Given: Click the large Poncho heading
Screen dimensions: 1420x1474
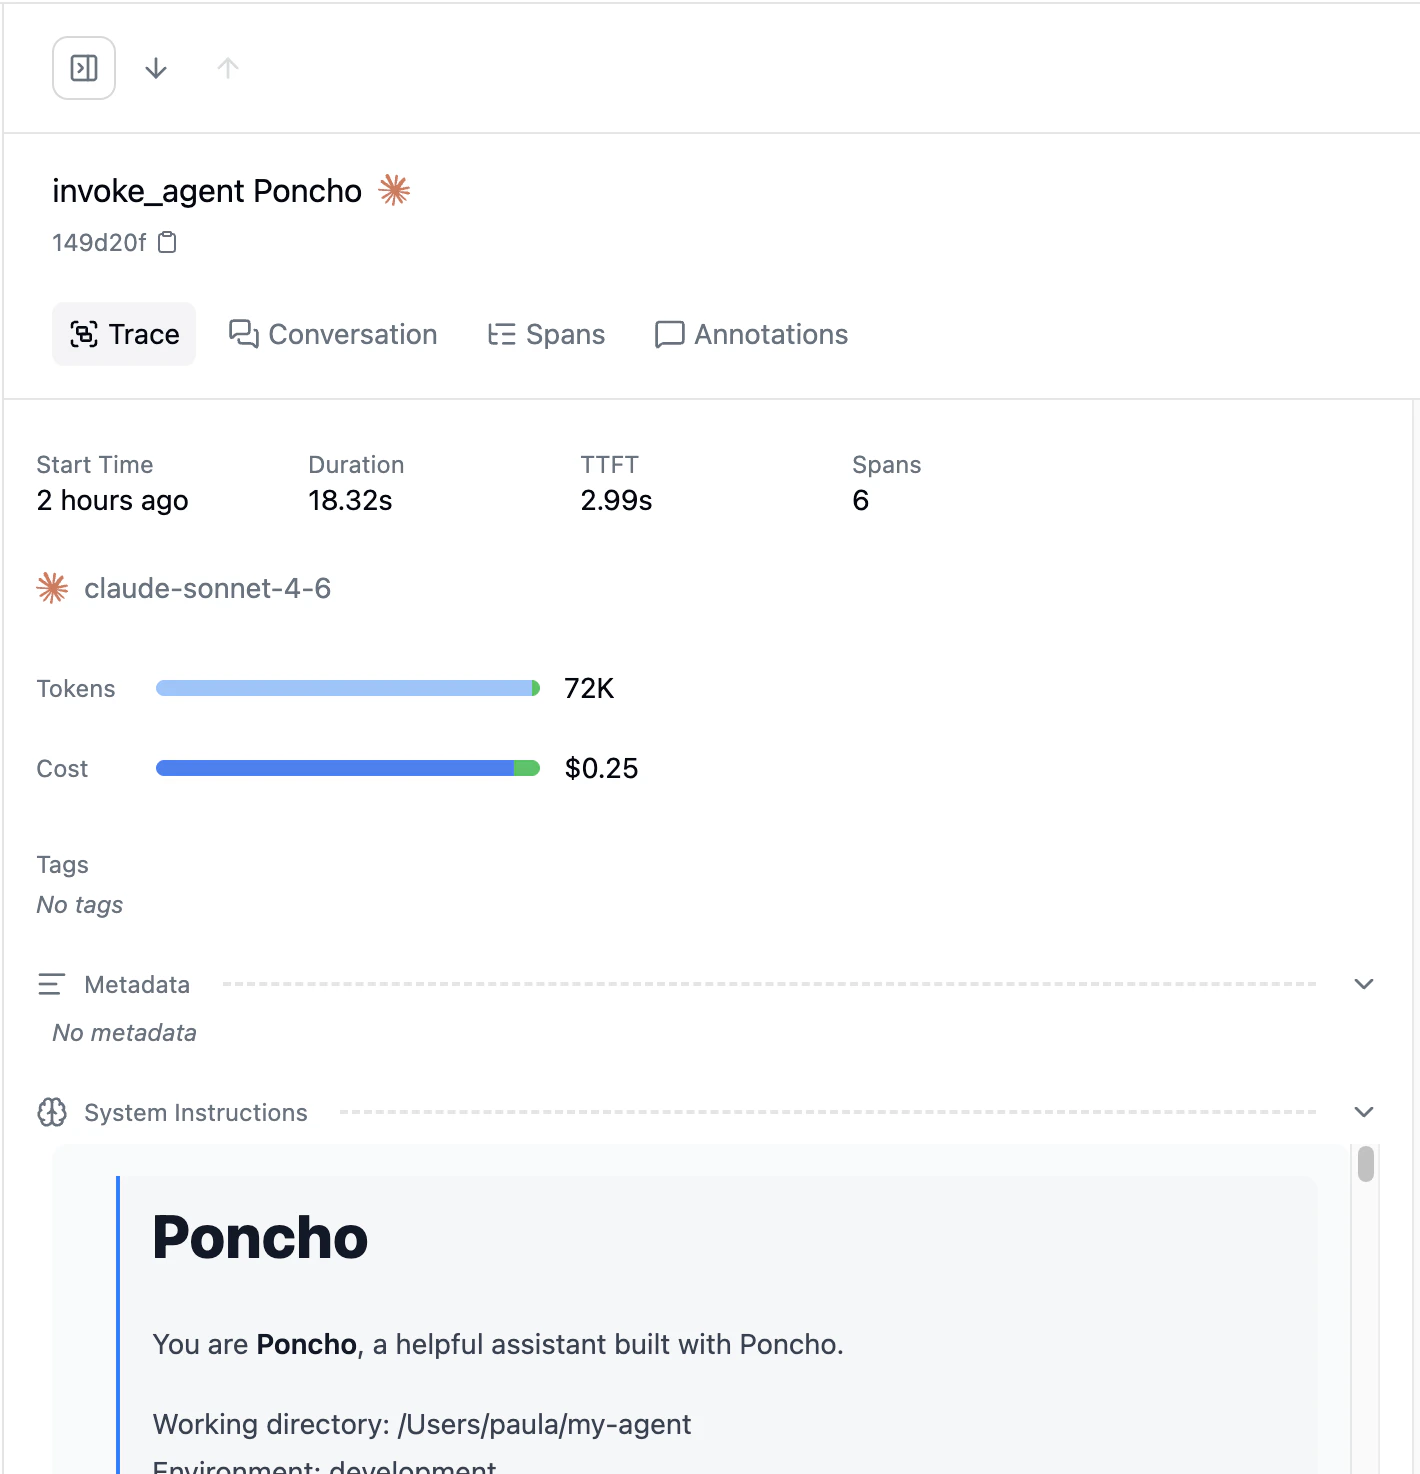Looking at the screenshot, I should 260,1237.
